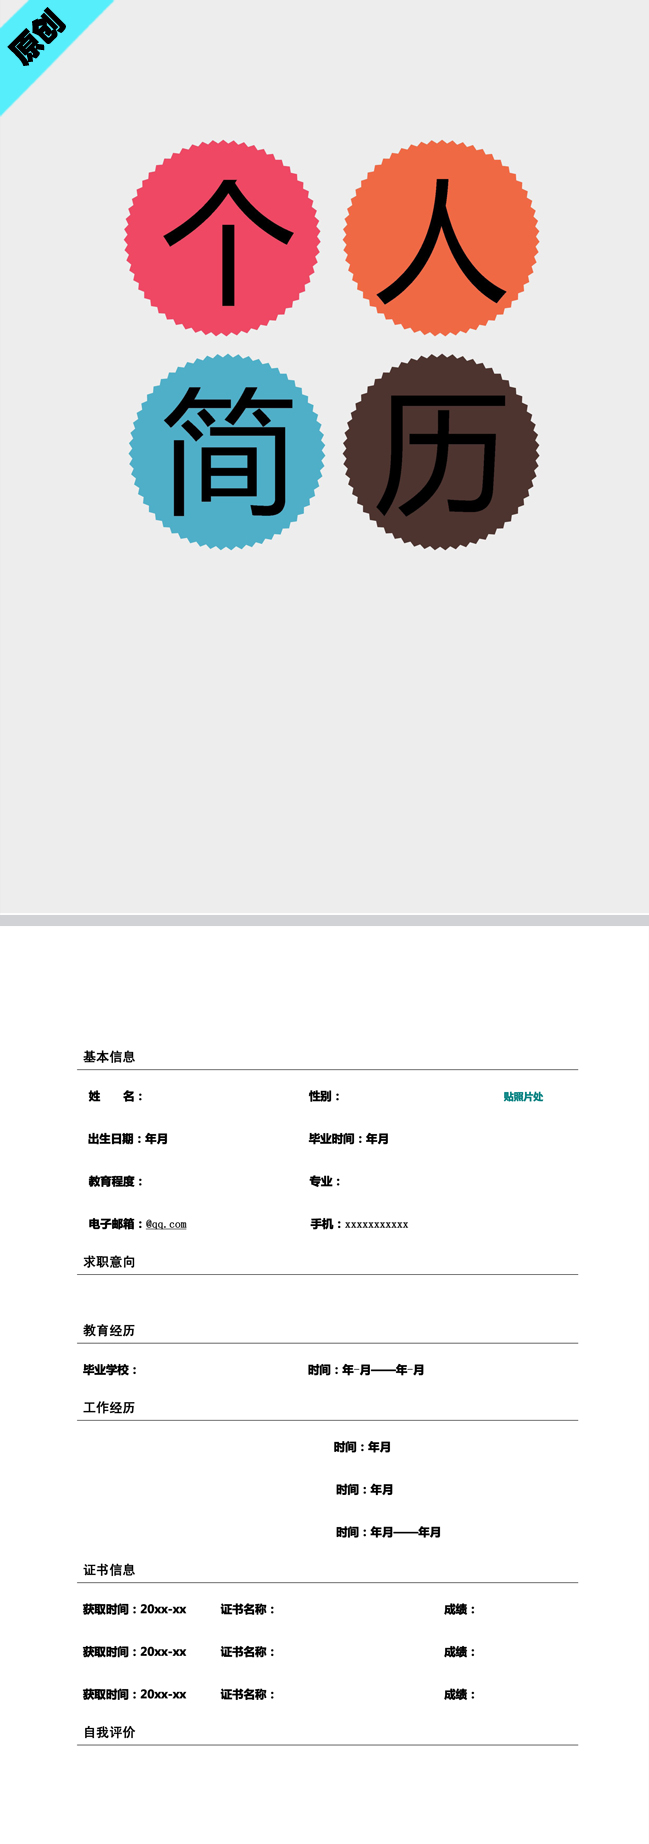The height and width of the screenshot is (1844, 649).
Task: Click the 姓名 field label
Action: 115,1097
